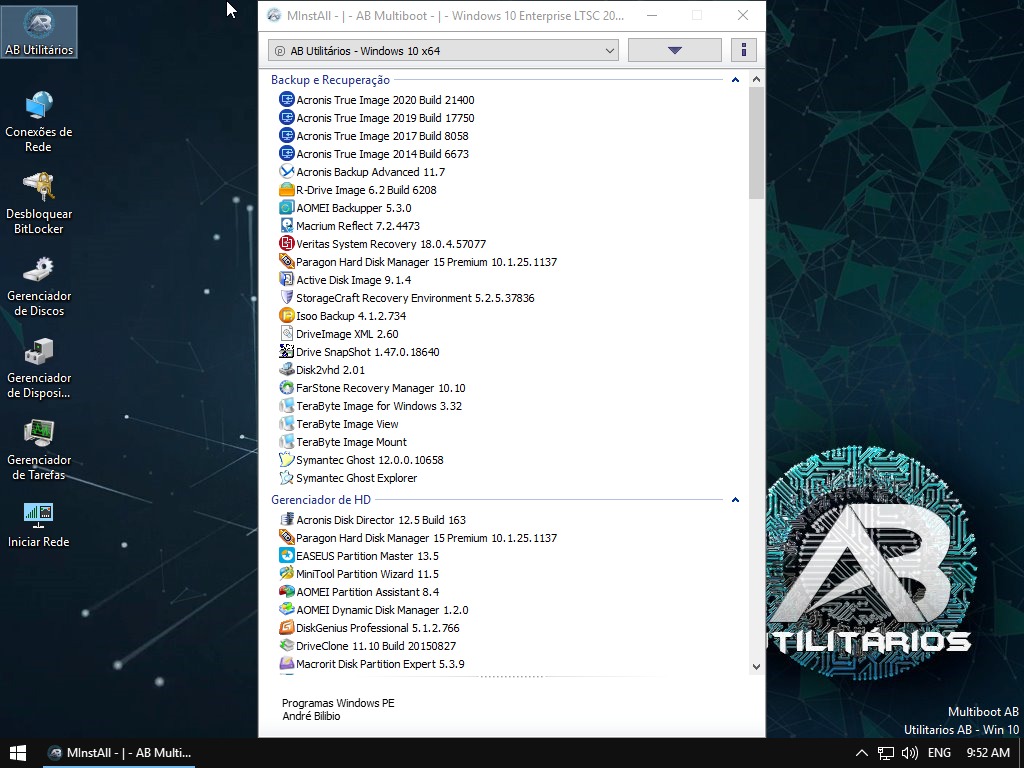Click the FarStone Recovery Manager icon
Screen dimensions: 1024x768
pyautogui.click(x=287, y=387)
